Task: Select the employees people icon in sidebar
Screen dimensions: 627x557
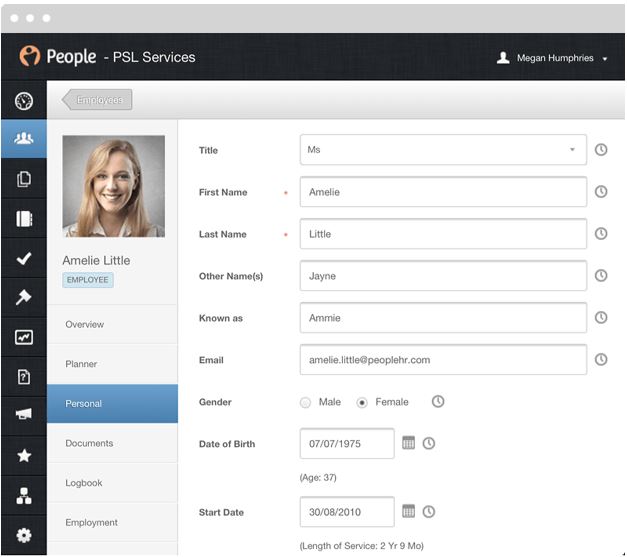Action: (x=24, y=140)
